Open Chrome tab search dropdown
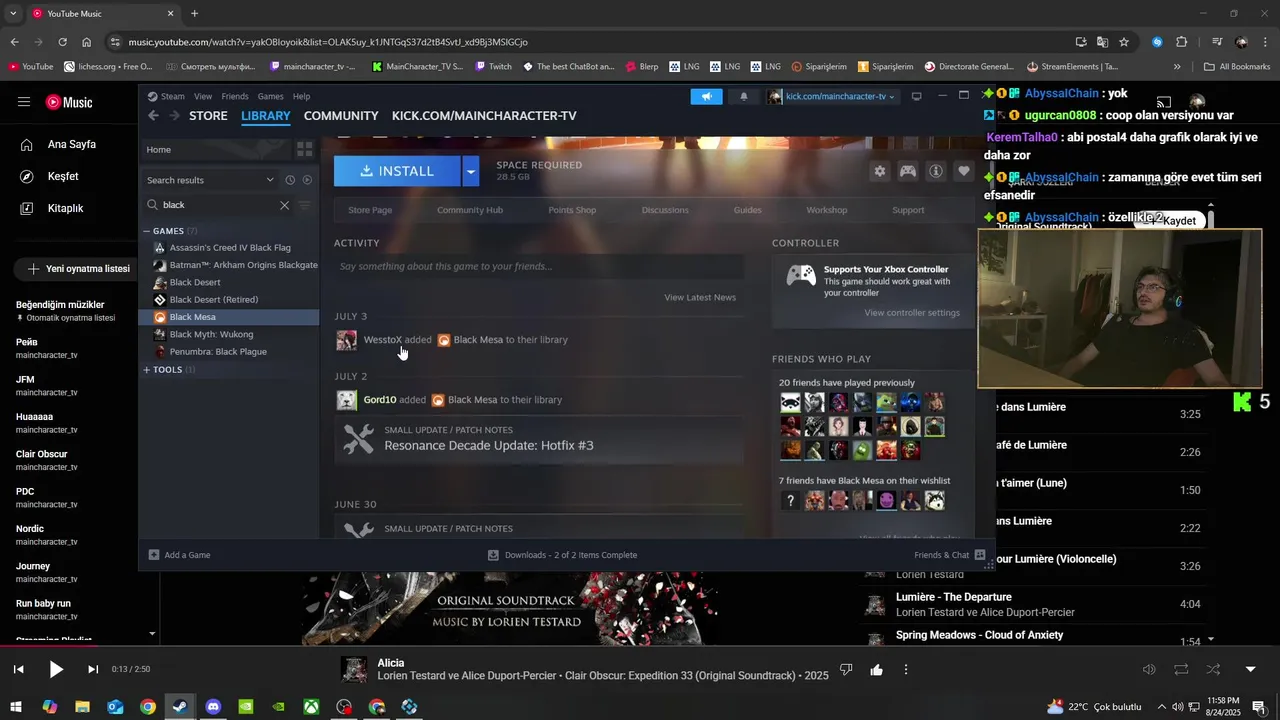This screenshot has height=720, width=1280. point(13,14)
